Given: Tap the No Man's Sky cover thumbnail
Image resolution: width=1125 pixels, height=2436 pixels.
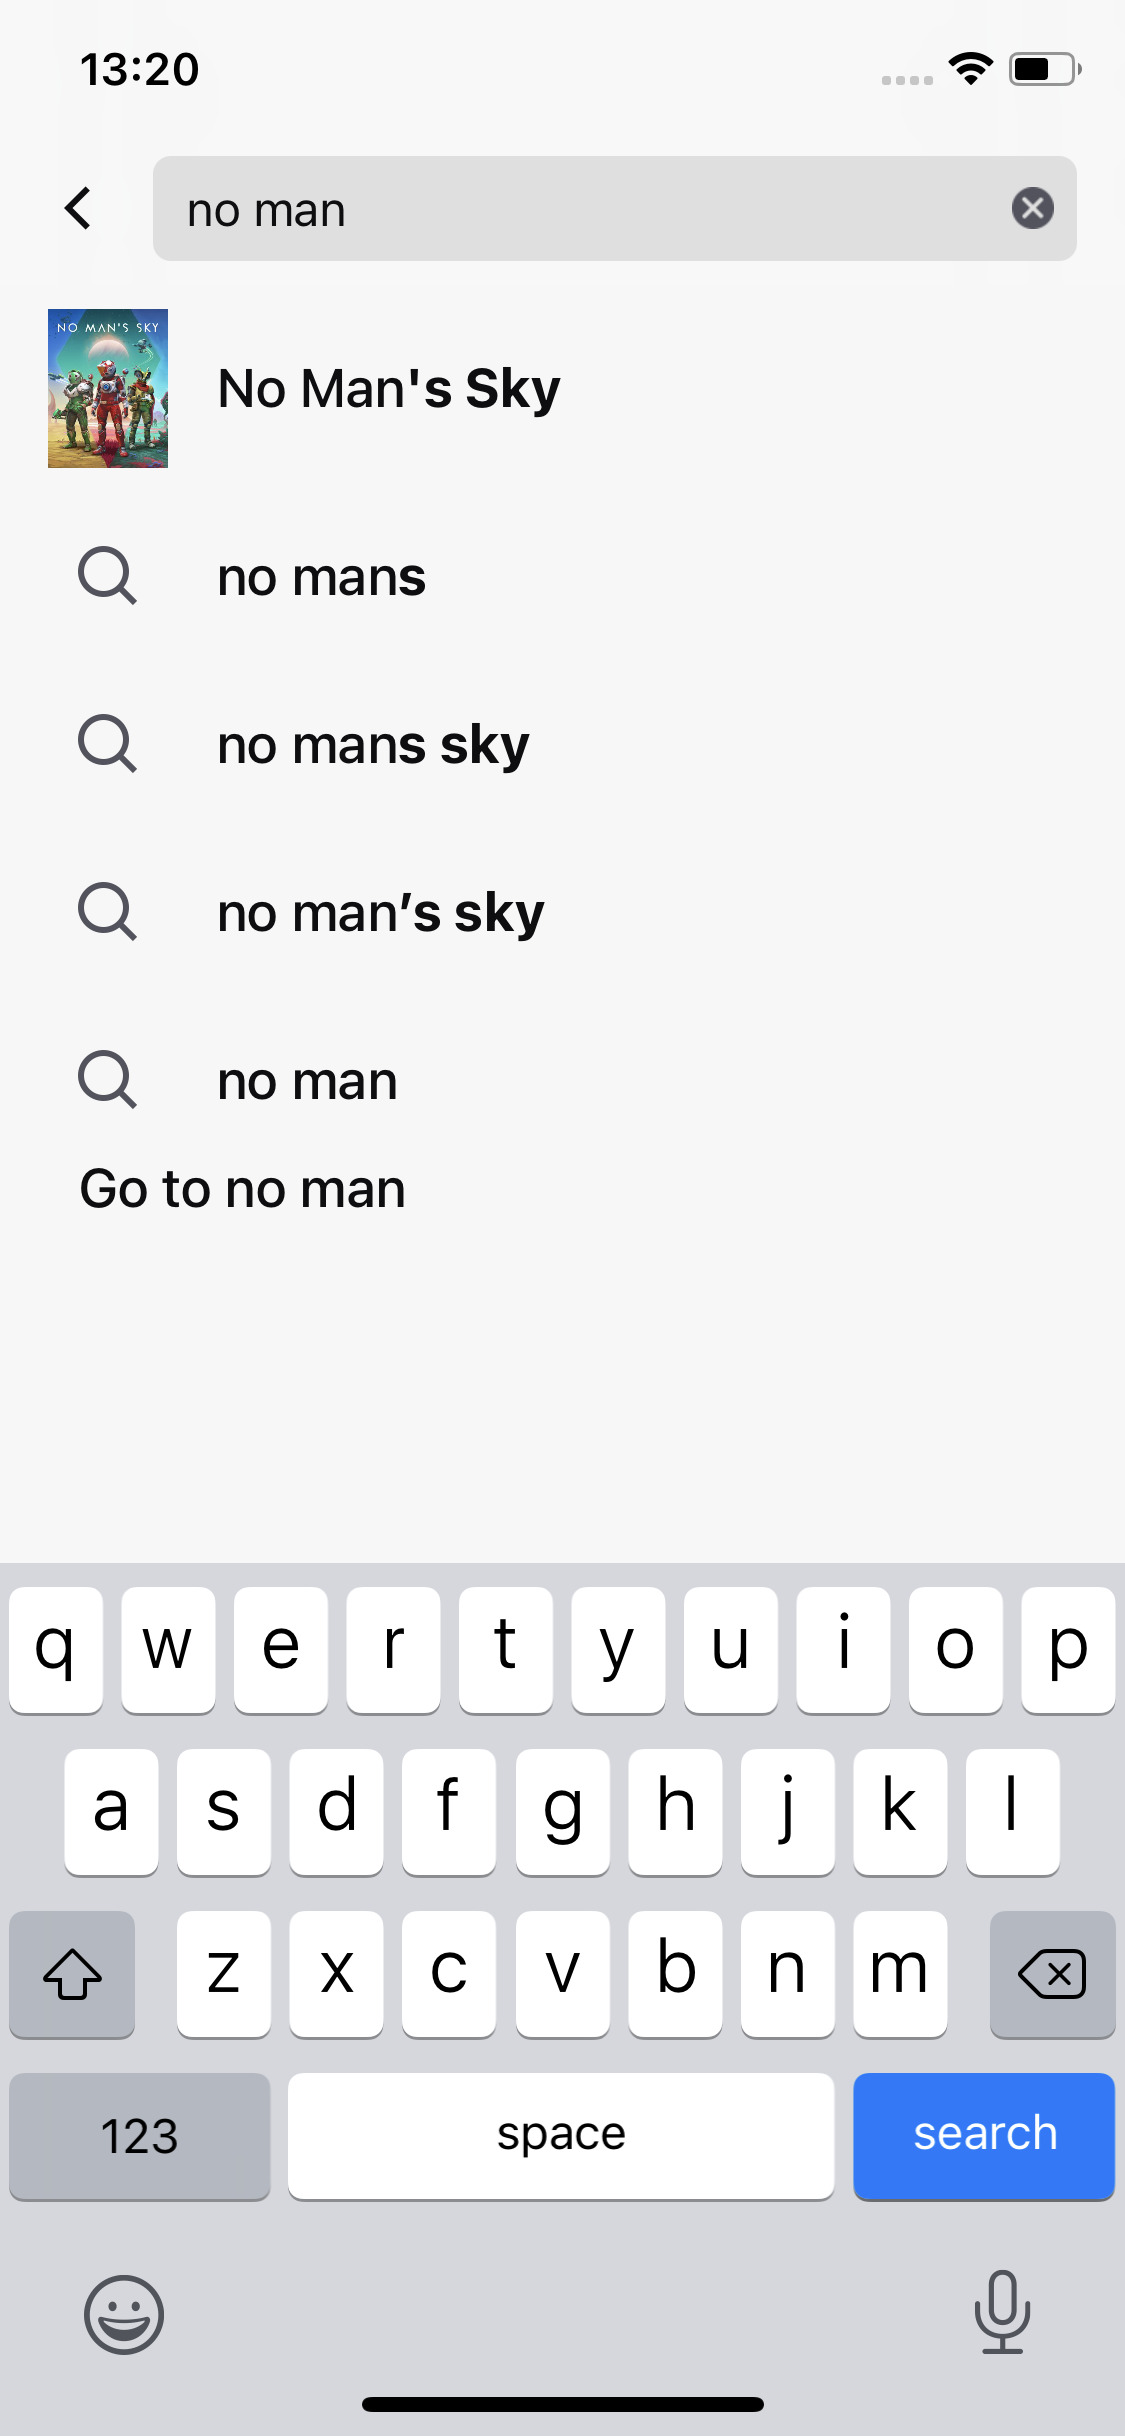Looking at the screenshot, I should 107,388.
